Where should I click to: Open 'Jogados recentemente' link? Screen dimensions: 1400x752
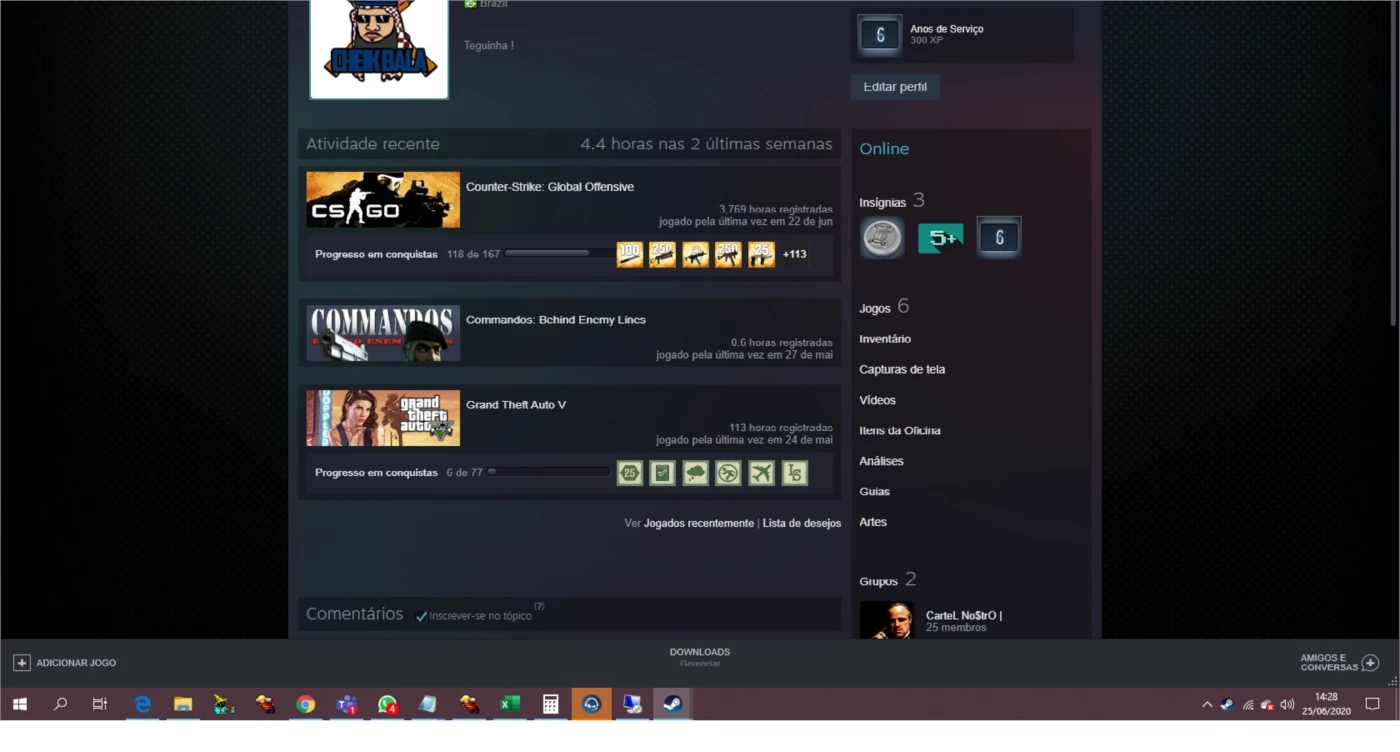tap(699, 523)
